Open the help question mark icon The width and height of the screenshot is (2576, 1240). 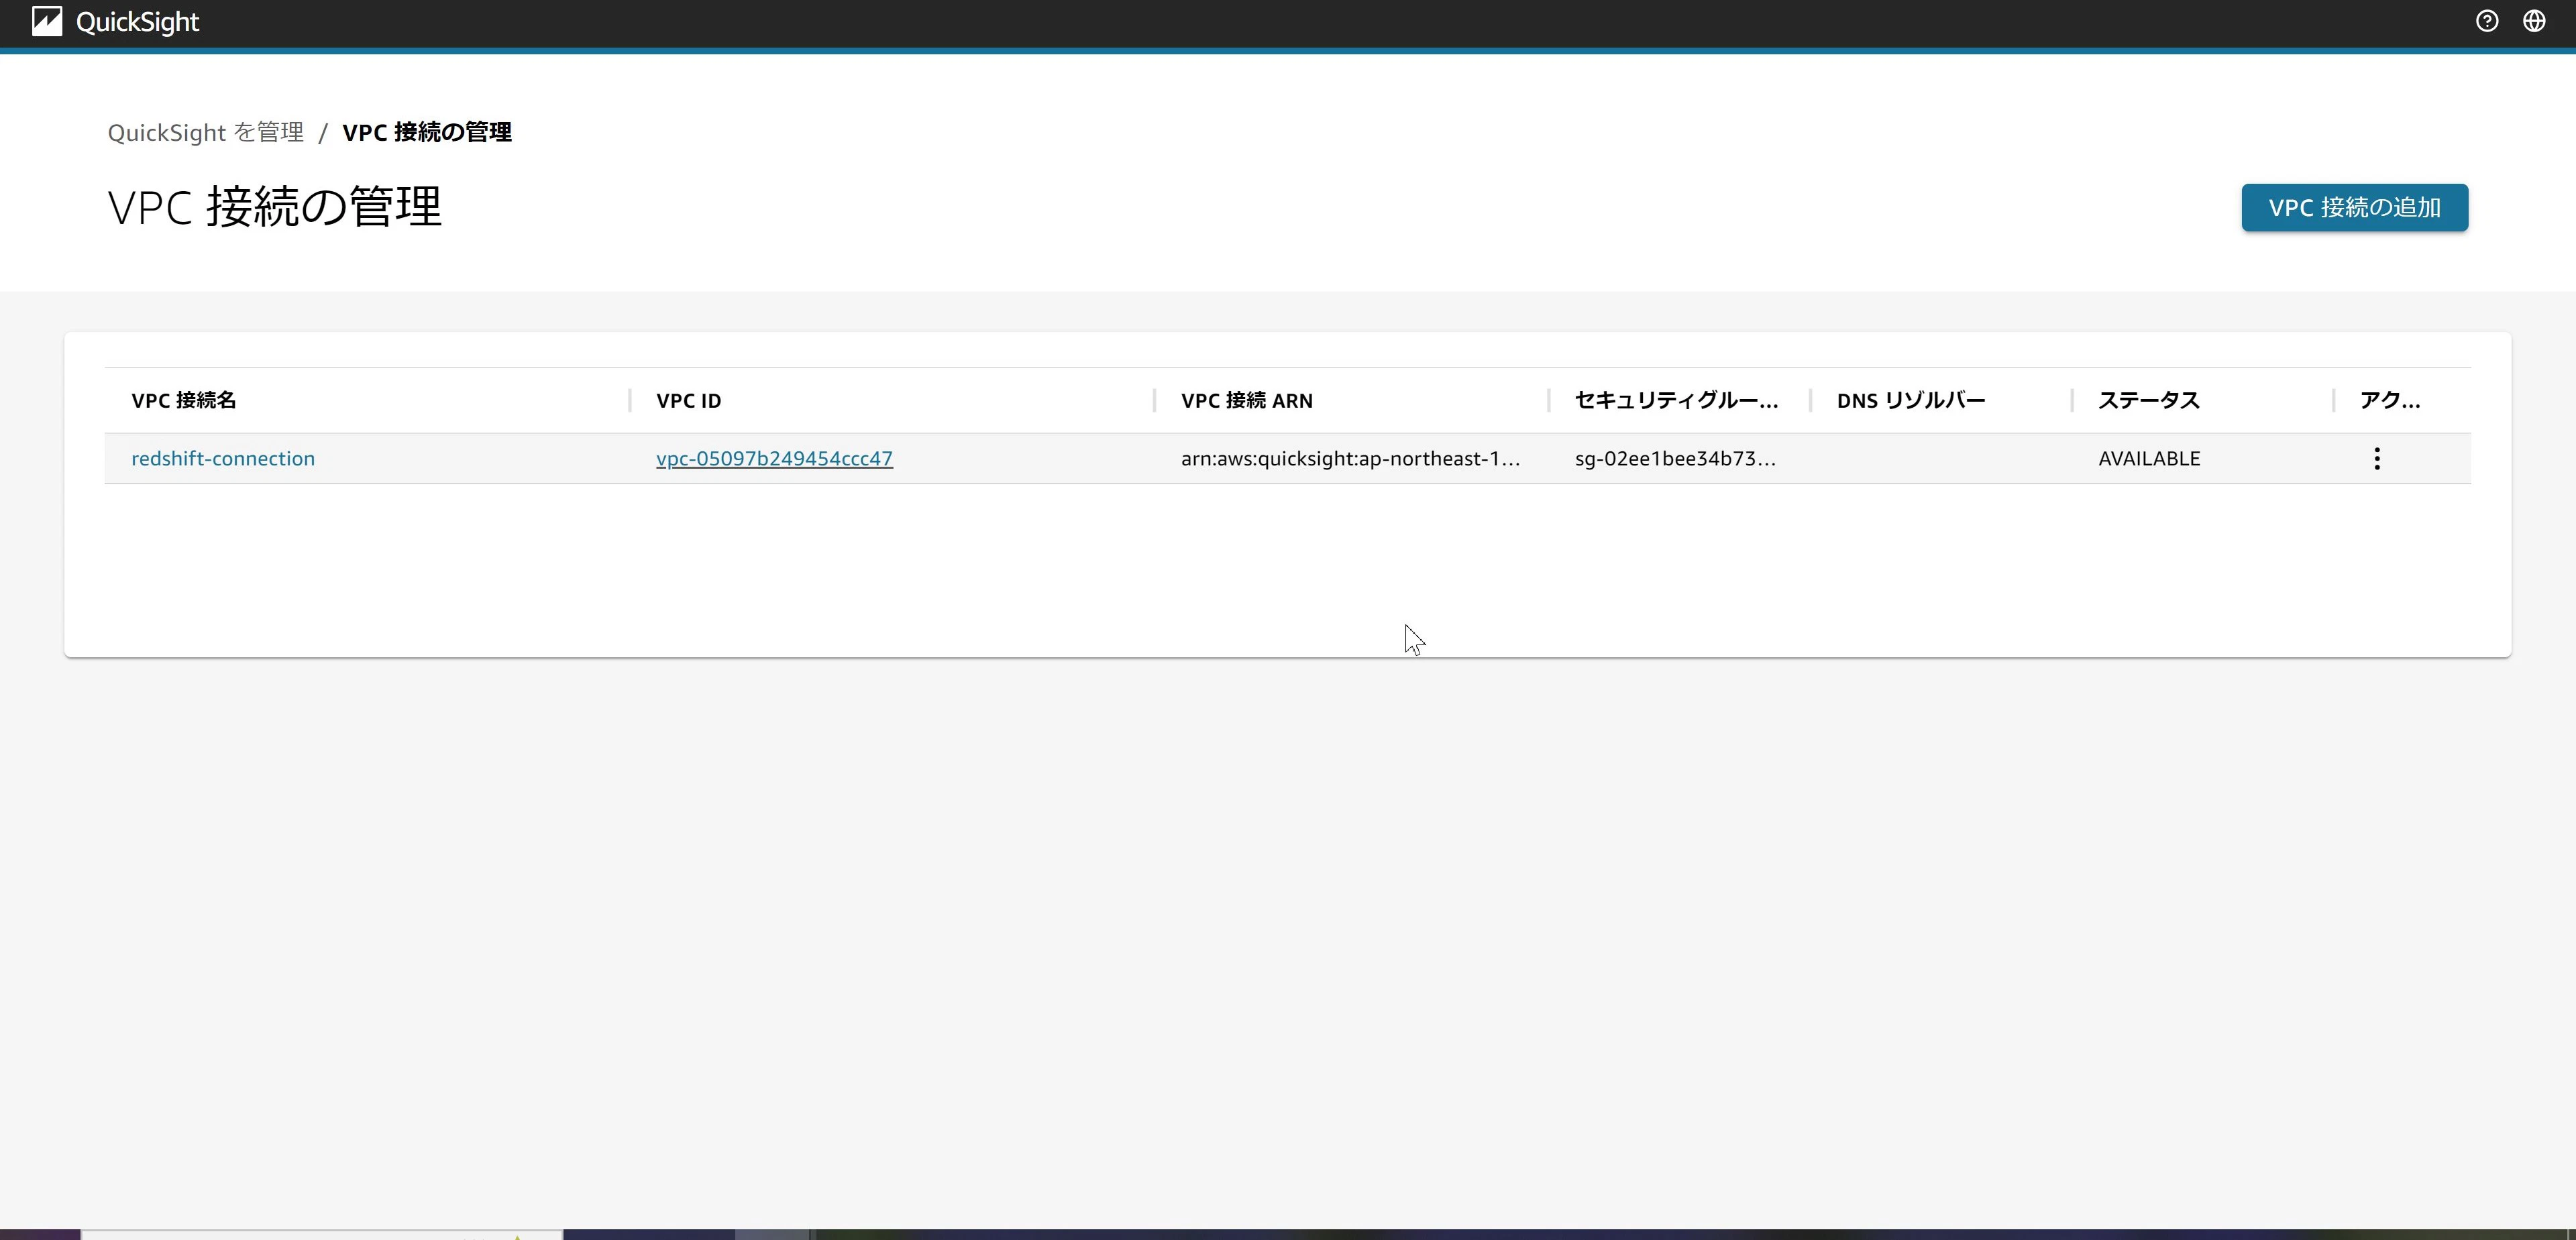(x=2486, y=21)
